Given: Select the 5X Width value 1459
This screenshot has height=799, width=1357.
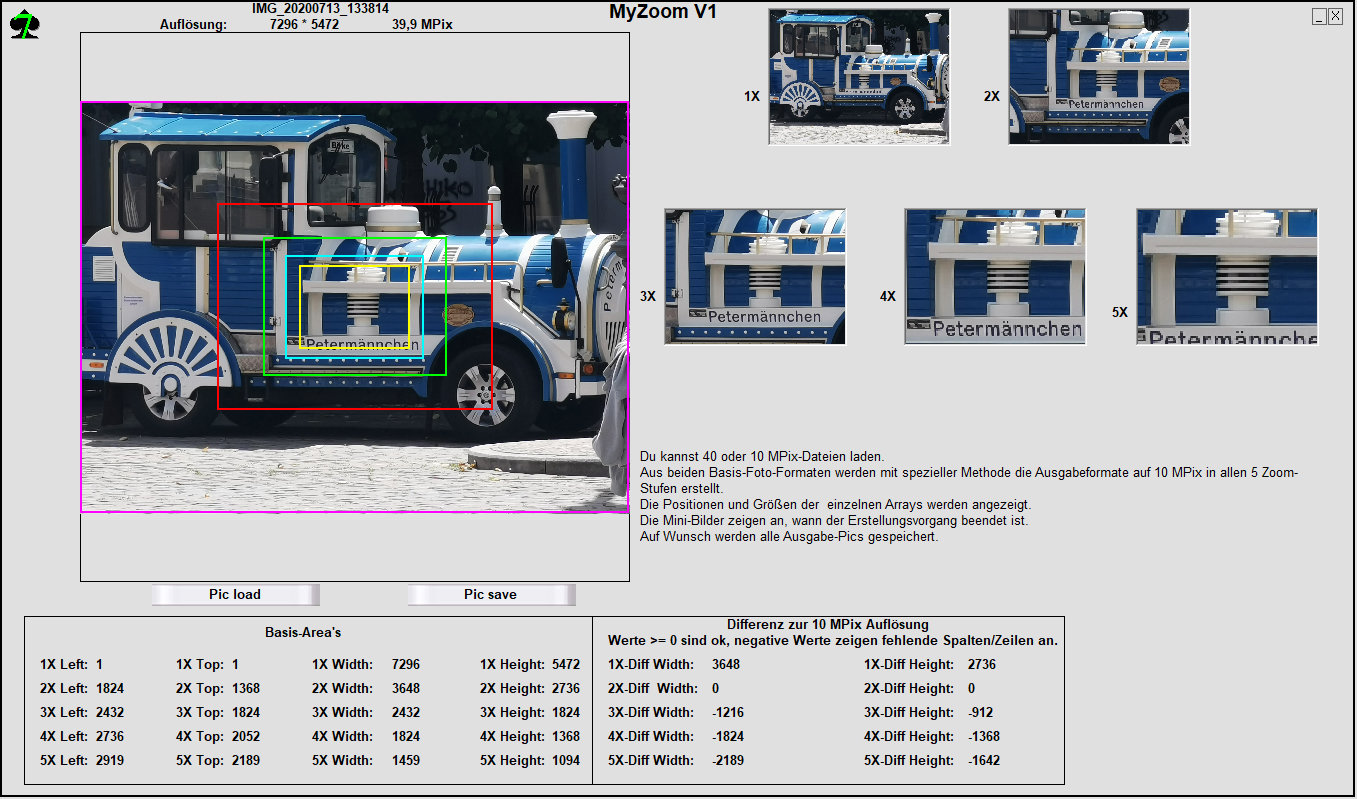Looking at the screenshot, I should click(406, 761).
